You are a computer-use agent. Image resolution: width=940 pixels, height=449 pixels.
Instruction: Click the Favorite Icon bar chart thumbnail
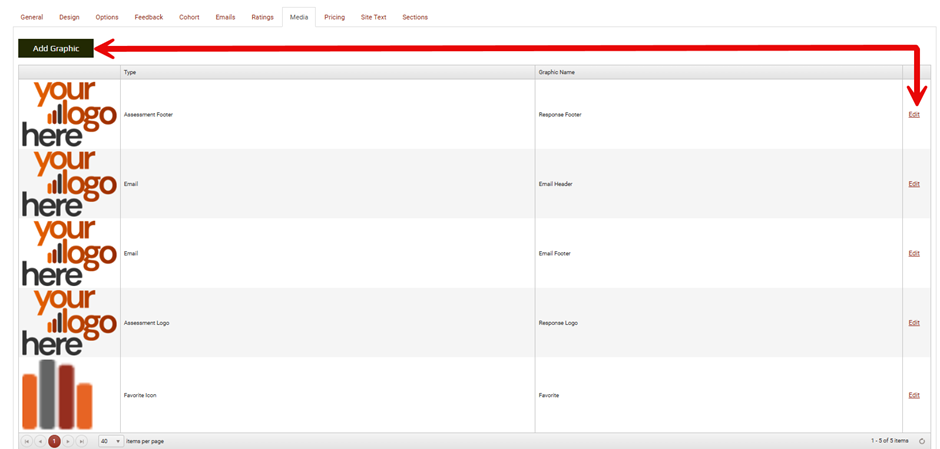point(57,395)
